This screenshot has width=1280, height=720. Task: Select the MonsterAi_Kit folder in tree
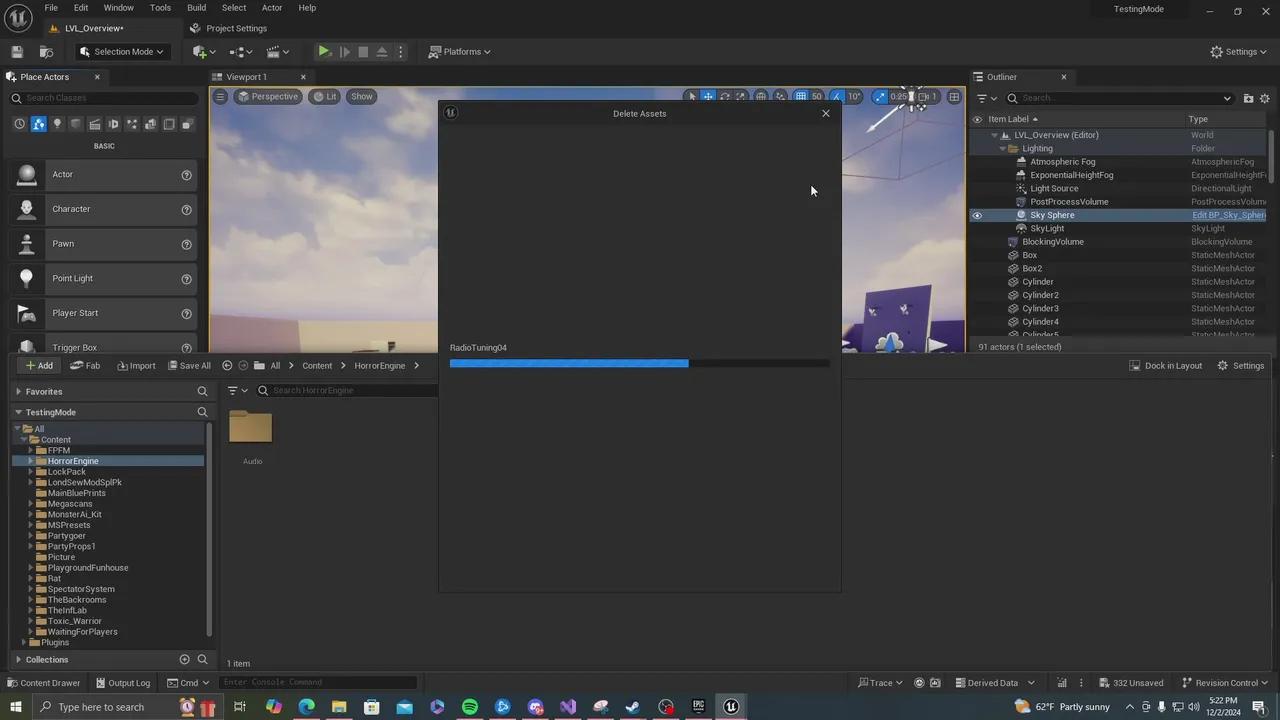[74, 514]
